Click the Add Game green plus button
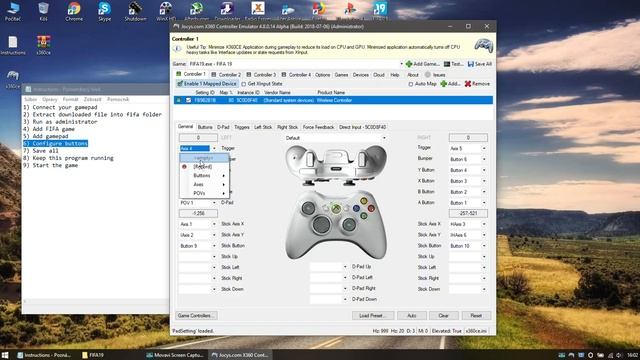 click(422, 64)
